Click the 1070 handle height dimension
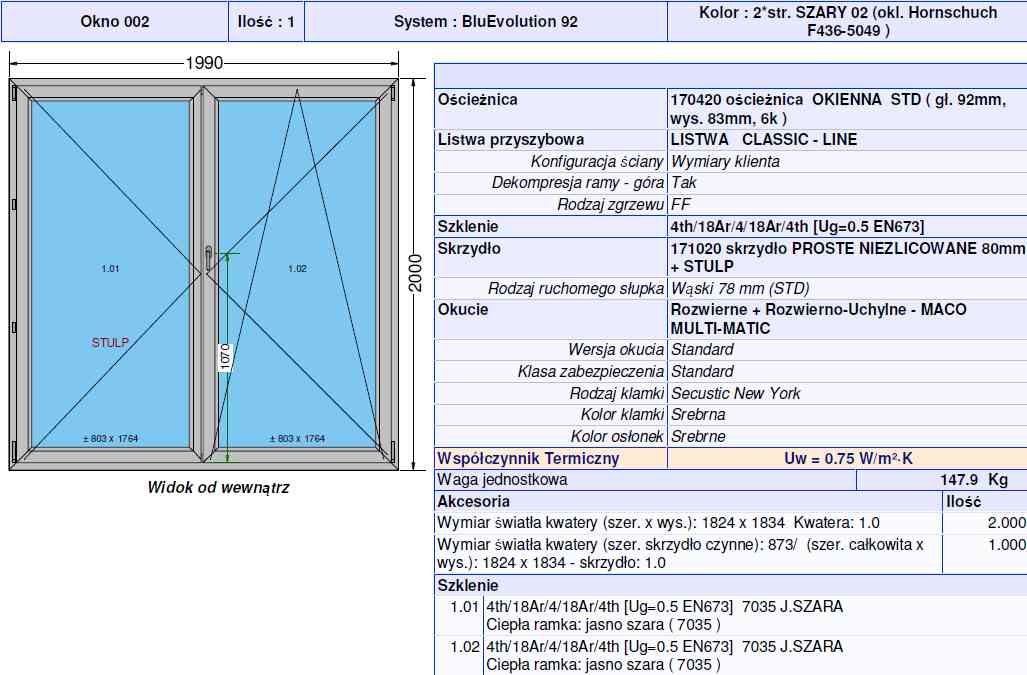The image size is (1027, 675). [226, 356]
